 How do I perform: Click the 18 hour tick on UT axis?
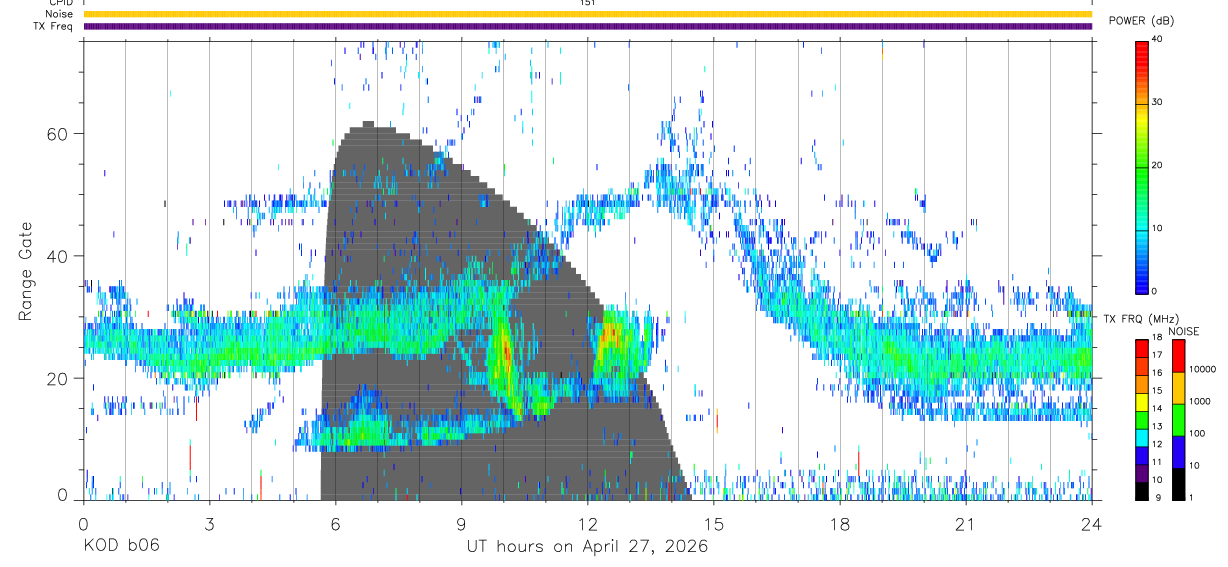point(839,523)
